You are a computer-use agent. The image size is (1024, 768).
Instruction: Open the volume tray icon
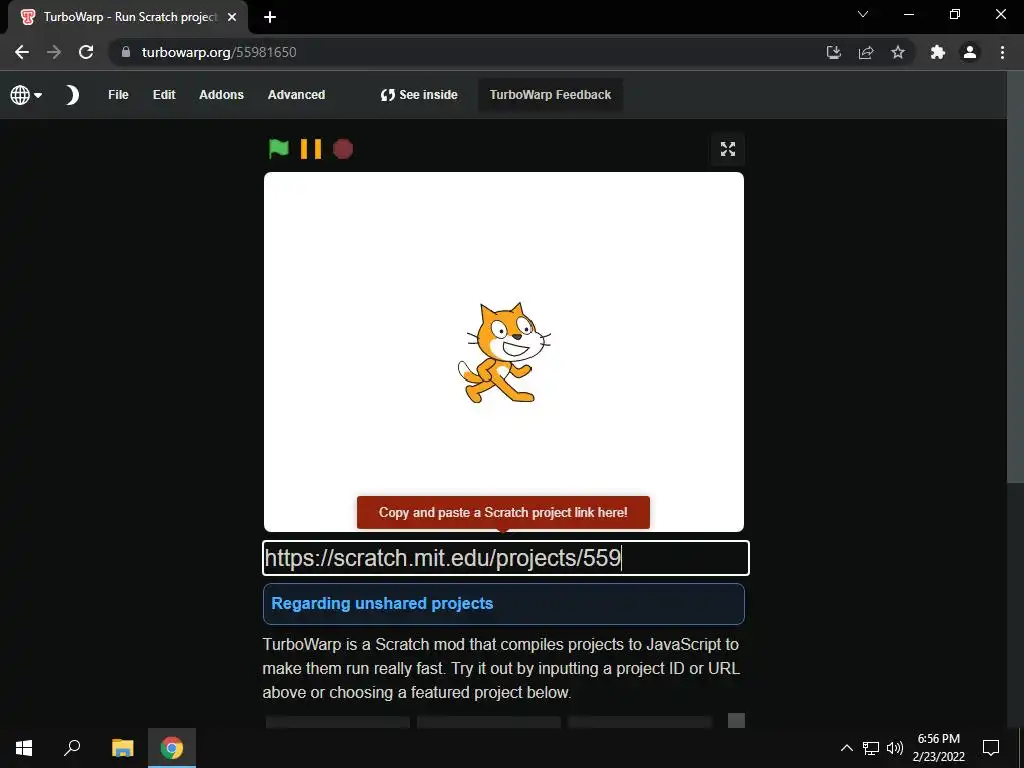895,748
